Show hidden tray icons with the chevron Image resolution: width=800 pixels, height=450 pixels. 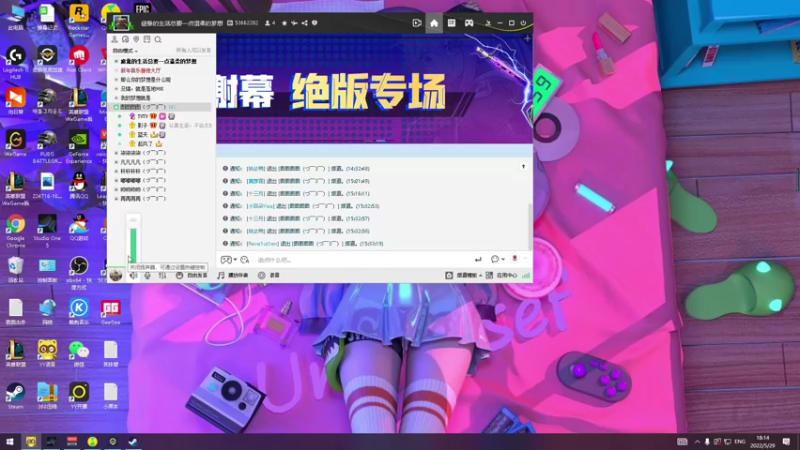coord(697,441)
